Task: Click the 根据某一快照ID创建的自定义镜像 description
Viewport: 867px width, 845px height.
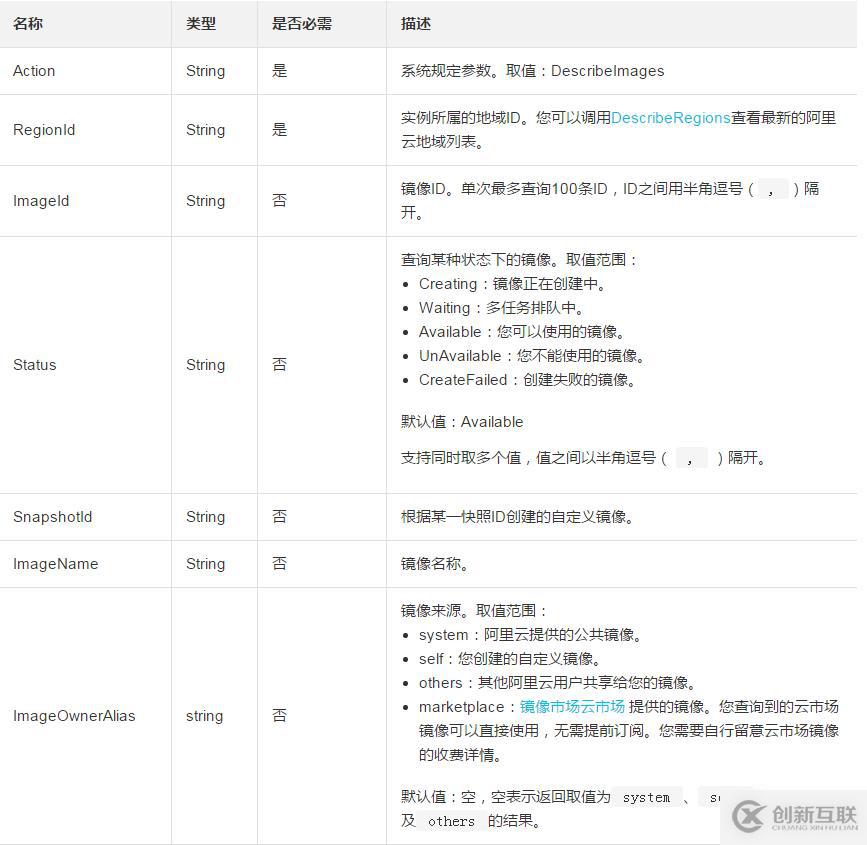Action: point(518,517)
